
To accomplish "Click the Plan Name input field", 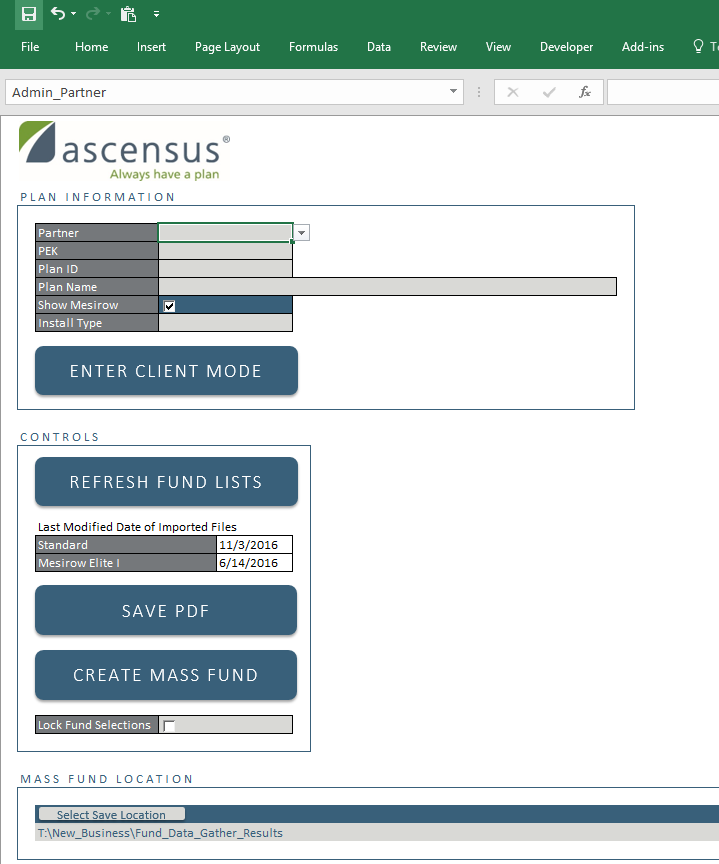I will coord(387,287).
